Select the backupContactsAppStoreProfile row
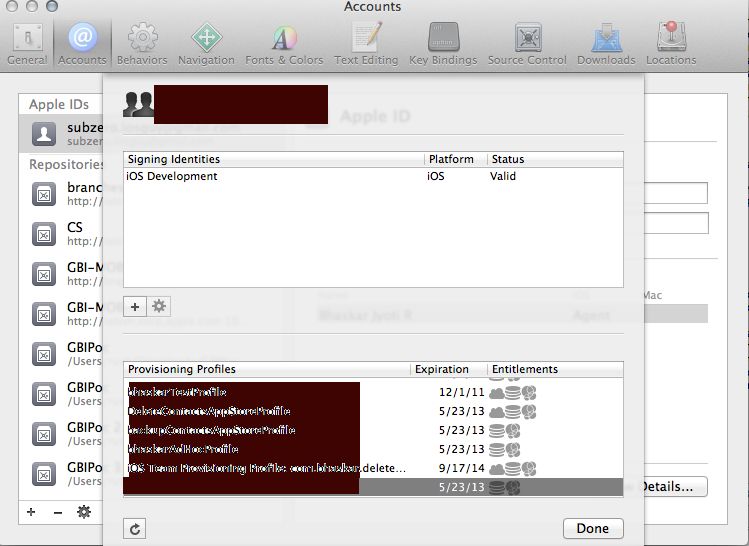 373,430
